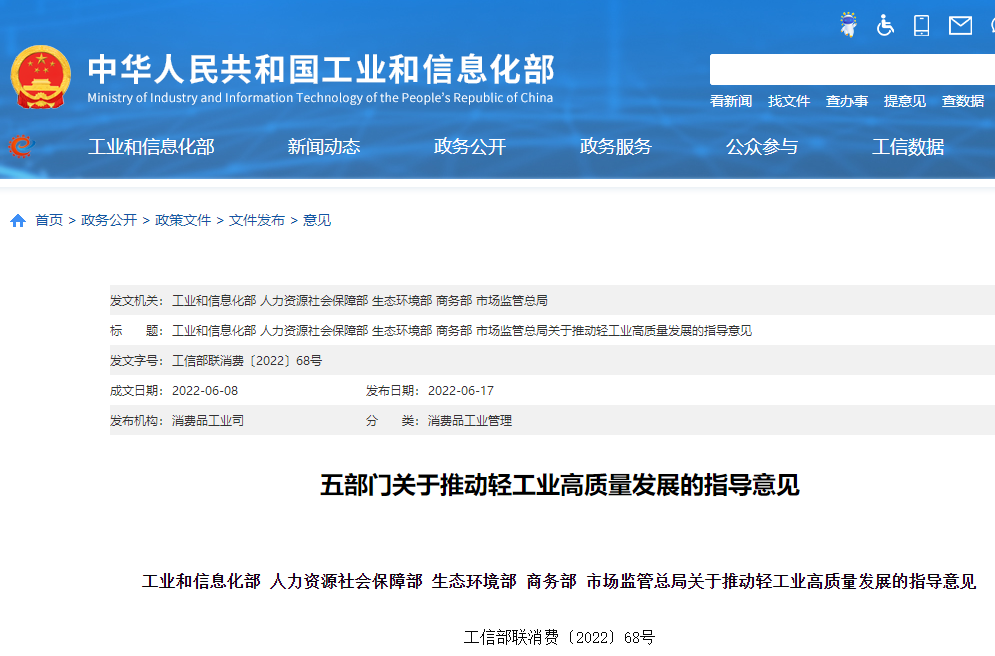
Task: Click the issuing agencies list in 发文机关 row
Action: tap(360, 301)
